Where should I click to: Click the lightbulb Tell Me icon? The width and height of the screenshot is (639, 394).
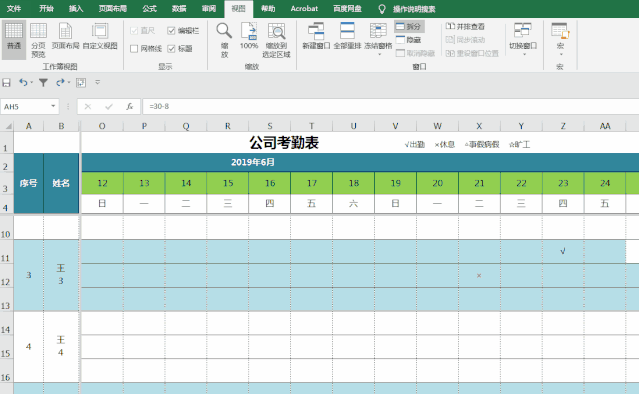click(382, 9)
